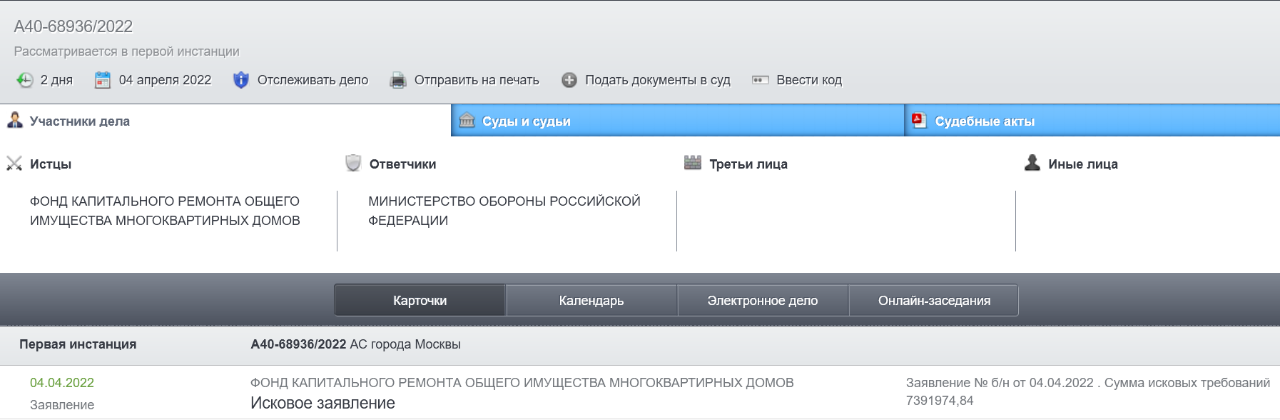Click the code entry icon
The width and height of the screenshot is (1280, 420).
click(x=760, y=80)
